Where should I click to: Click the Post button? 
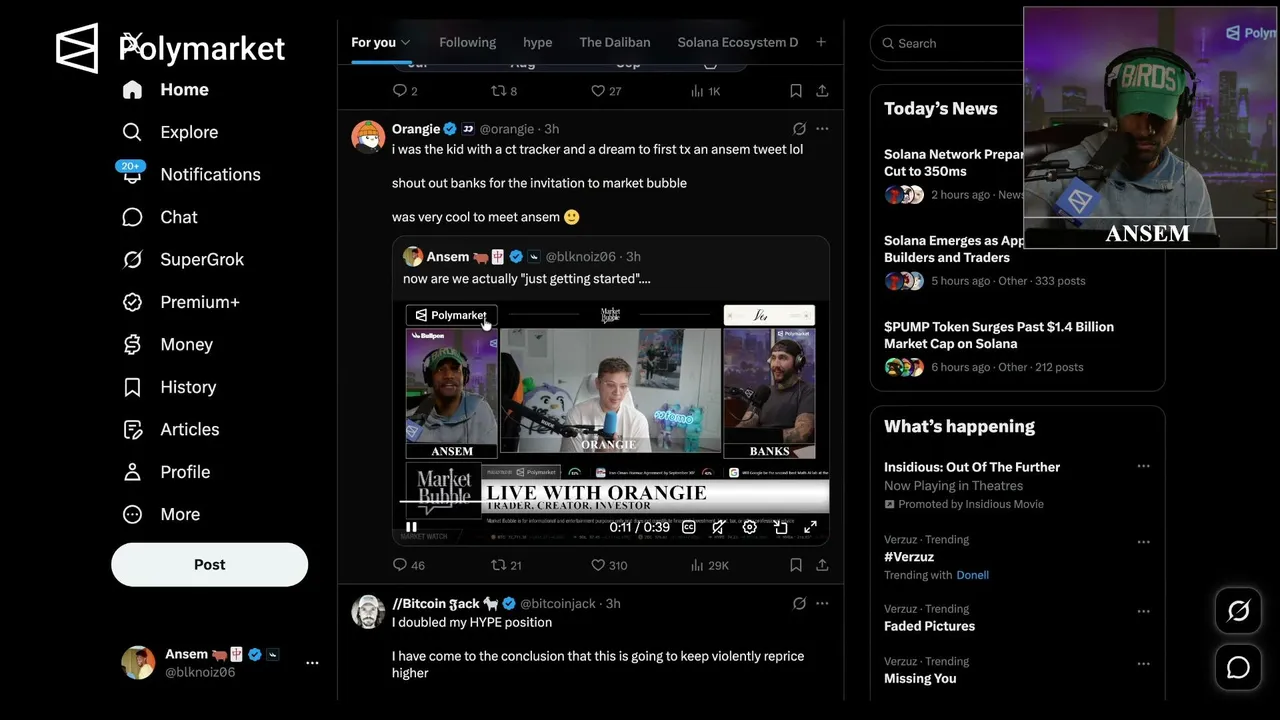click(209, 564)
